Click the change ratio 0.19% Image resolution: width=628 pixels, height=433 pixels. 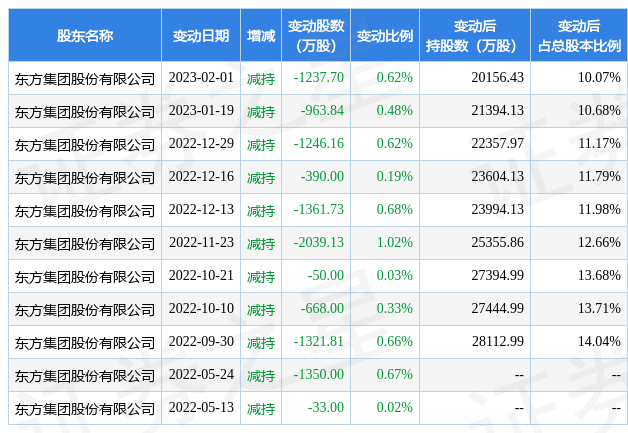click(395, 176)
